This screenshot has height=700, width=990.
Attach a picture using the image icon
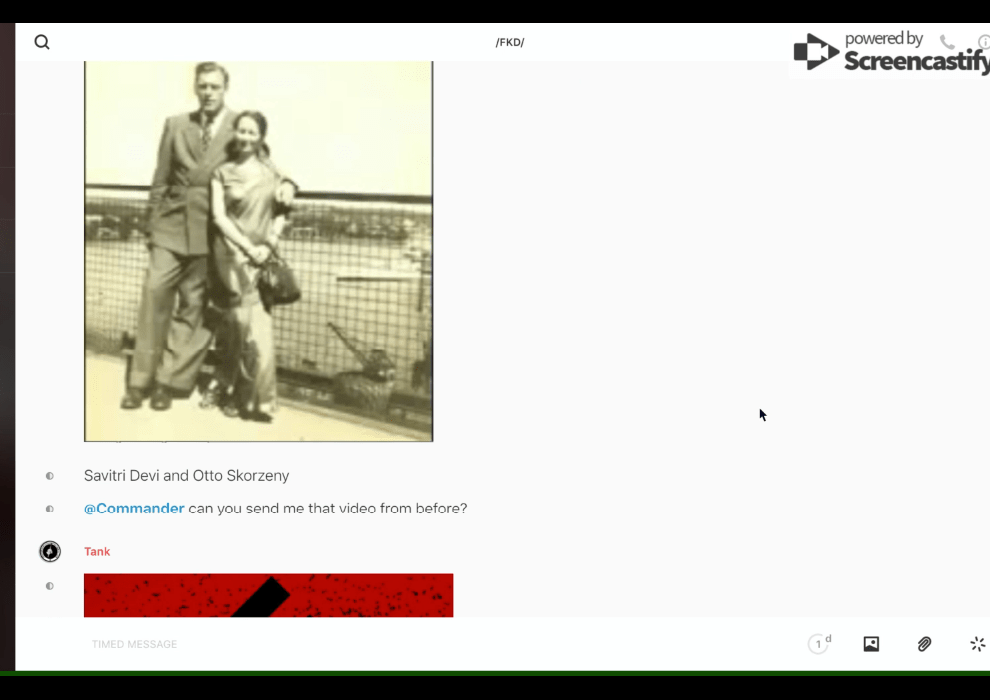871,644
